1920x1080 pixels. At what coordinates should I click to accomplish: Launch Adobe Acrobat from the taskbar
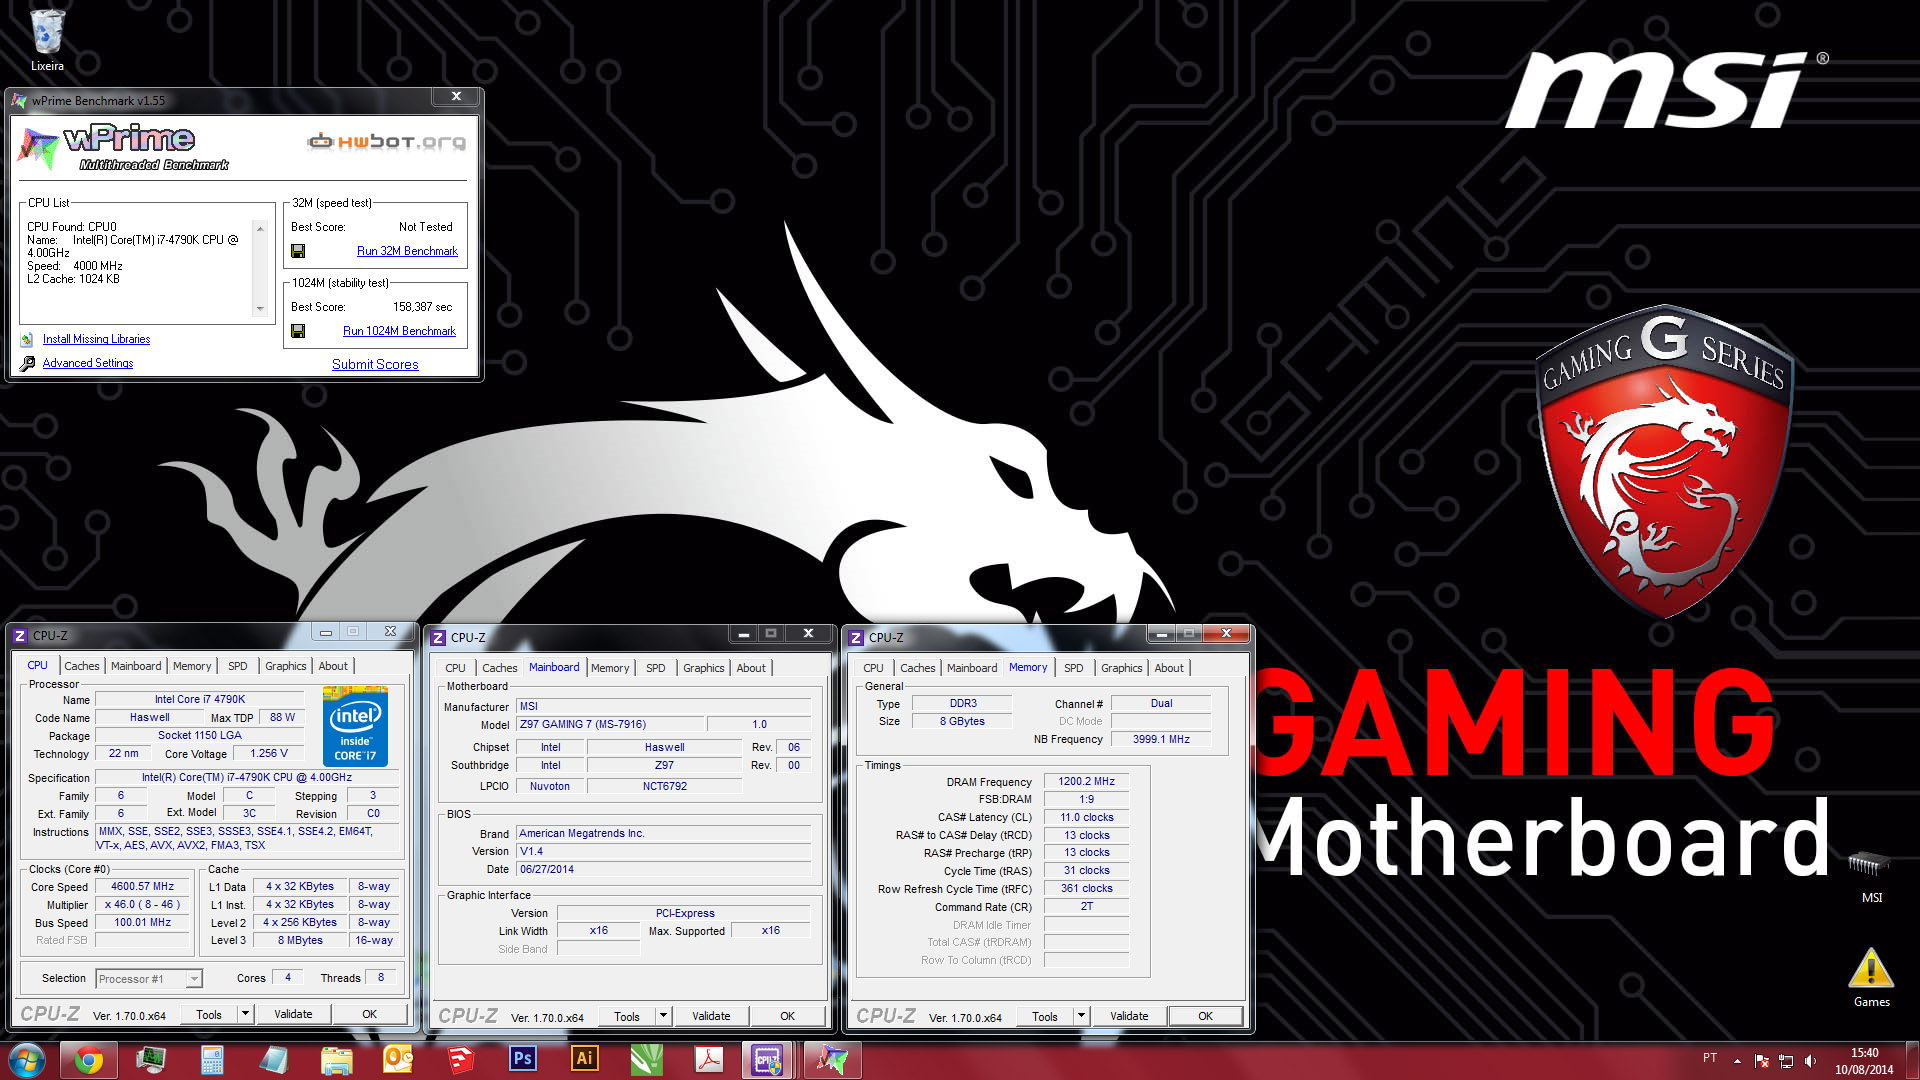coord(709,1060)
